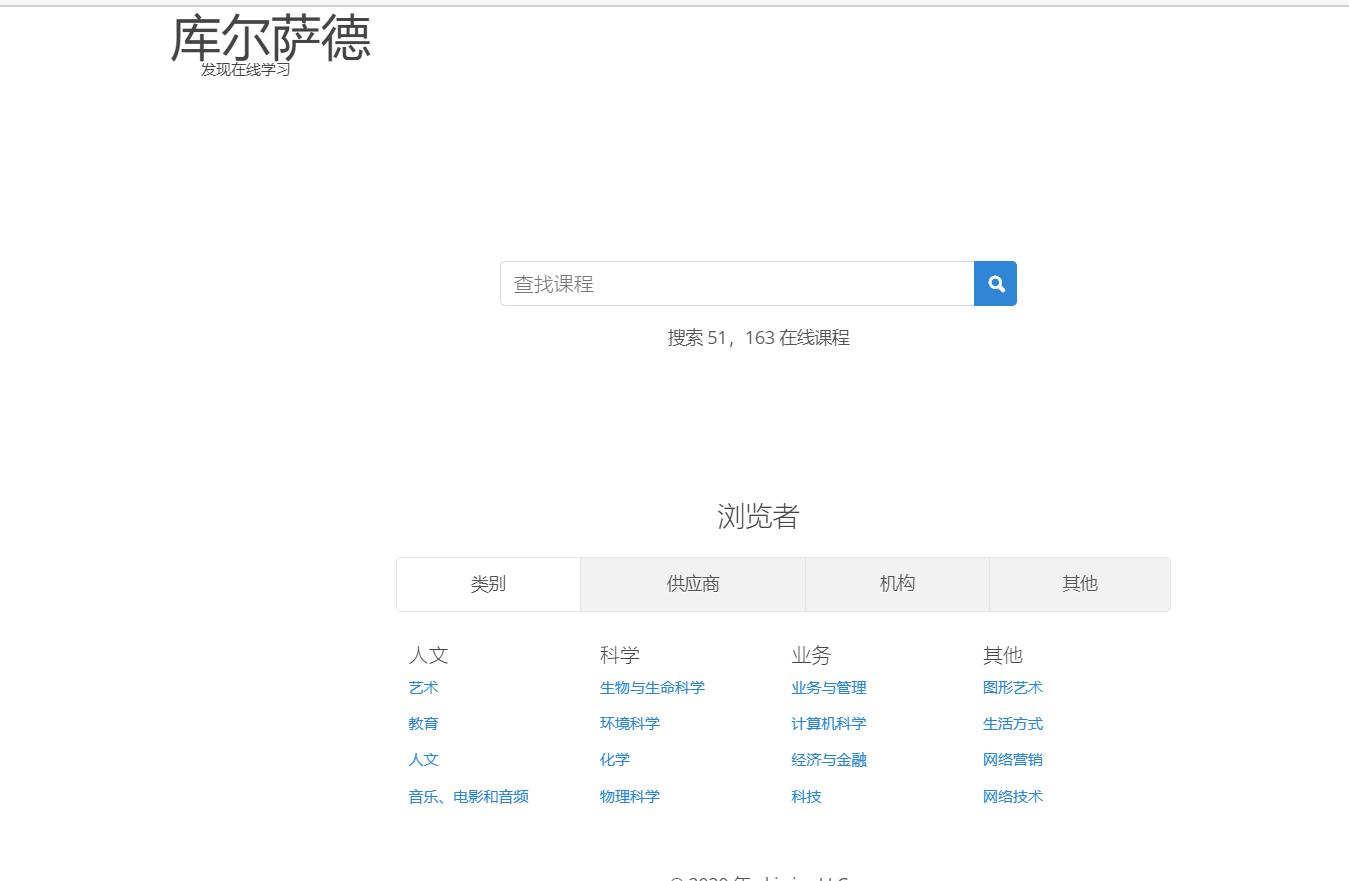Open the 图形艺术 link
The image size is (1349, 881).
[x=1013, y=687]
